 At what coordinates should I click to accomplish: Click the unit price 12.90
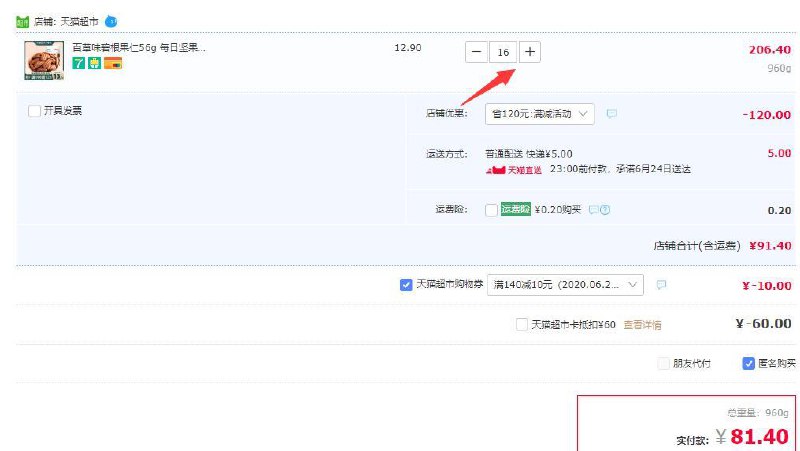click(x=408, y=47)
